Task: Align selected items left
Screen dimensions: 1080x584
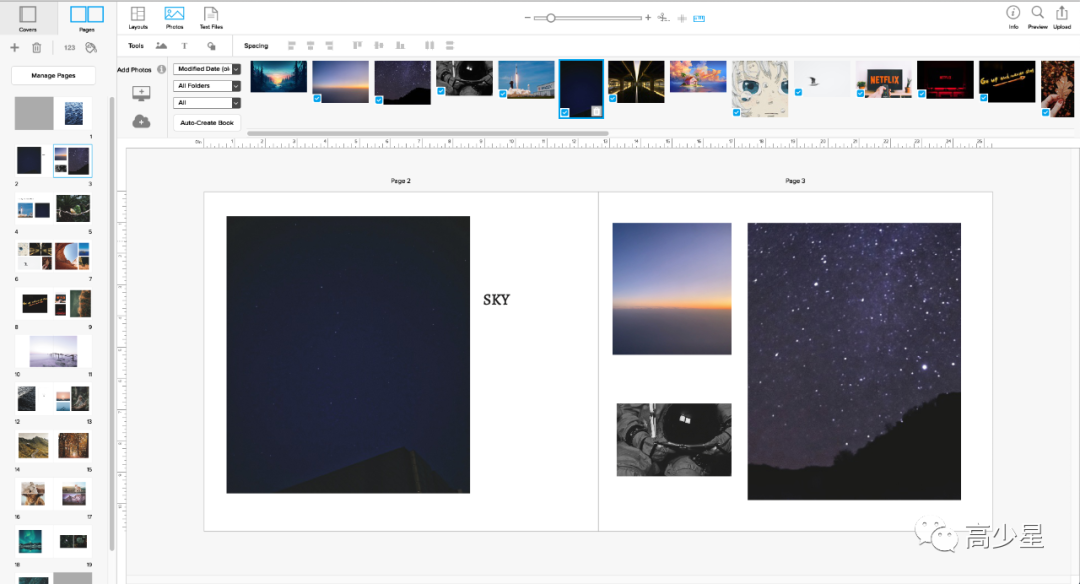Action: [291, 45]
